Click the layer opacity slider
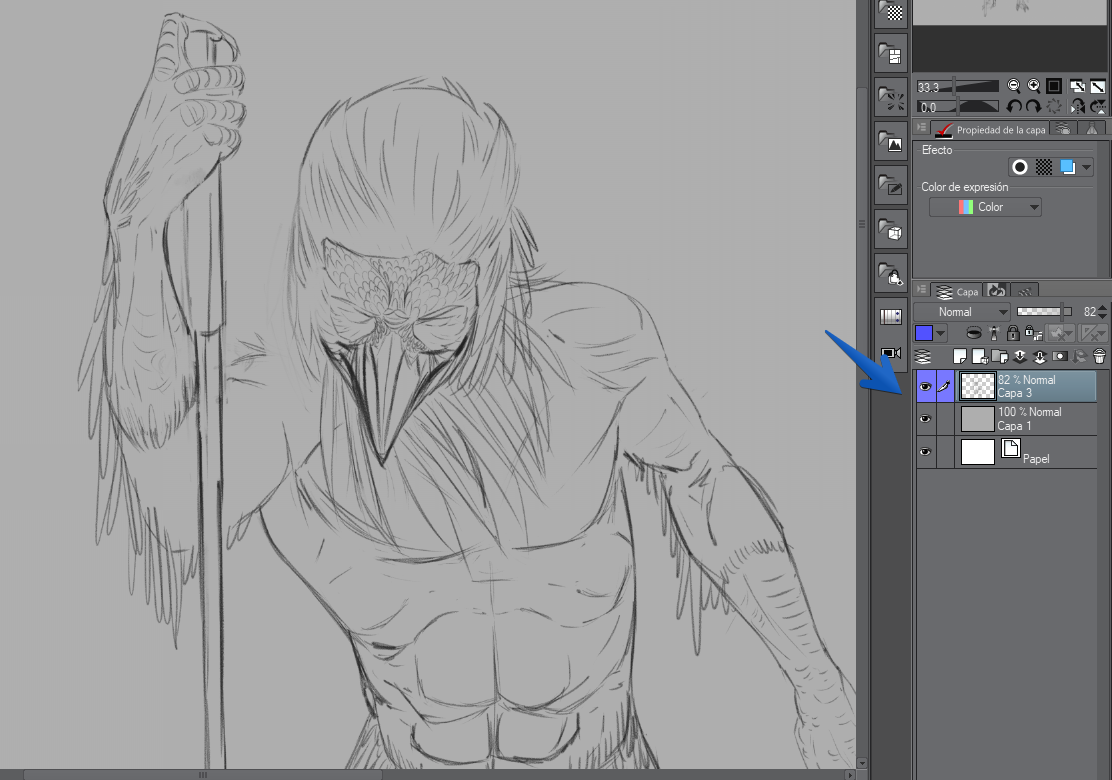1112x780 pixels. (1043, 312)
